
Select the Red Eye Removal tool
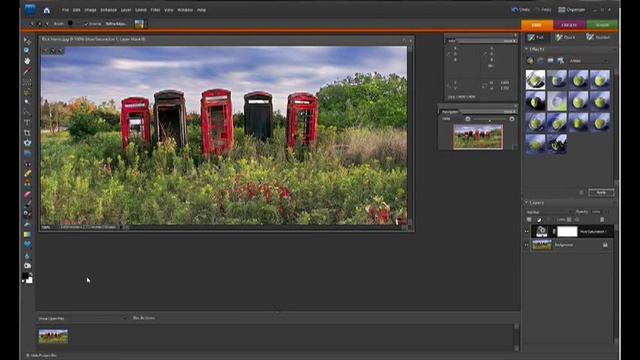click(27, 164)
